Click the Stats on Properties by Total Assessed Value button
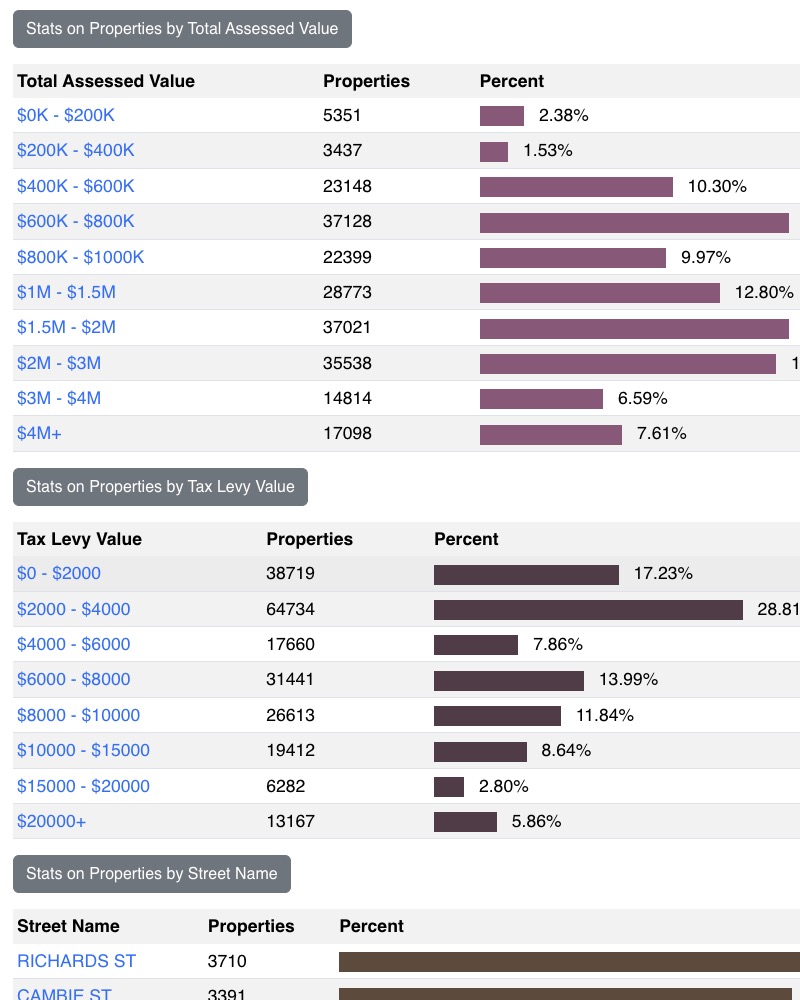 182,29
